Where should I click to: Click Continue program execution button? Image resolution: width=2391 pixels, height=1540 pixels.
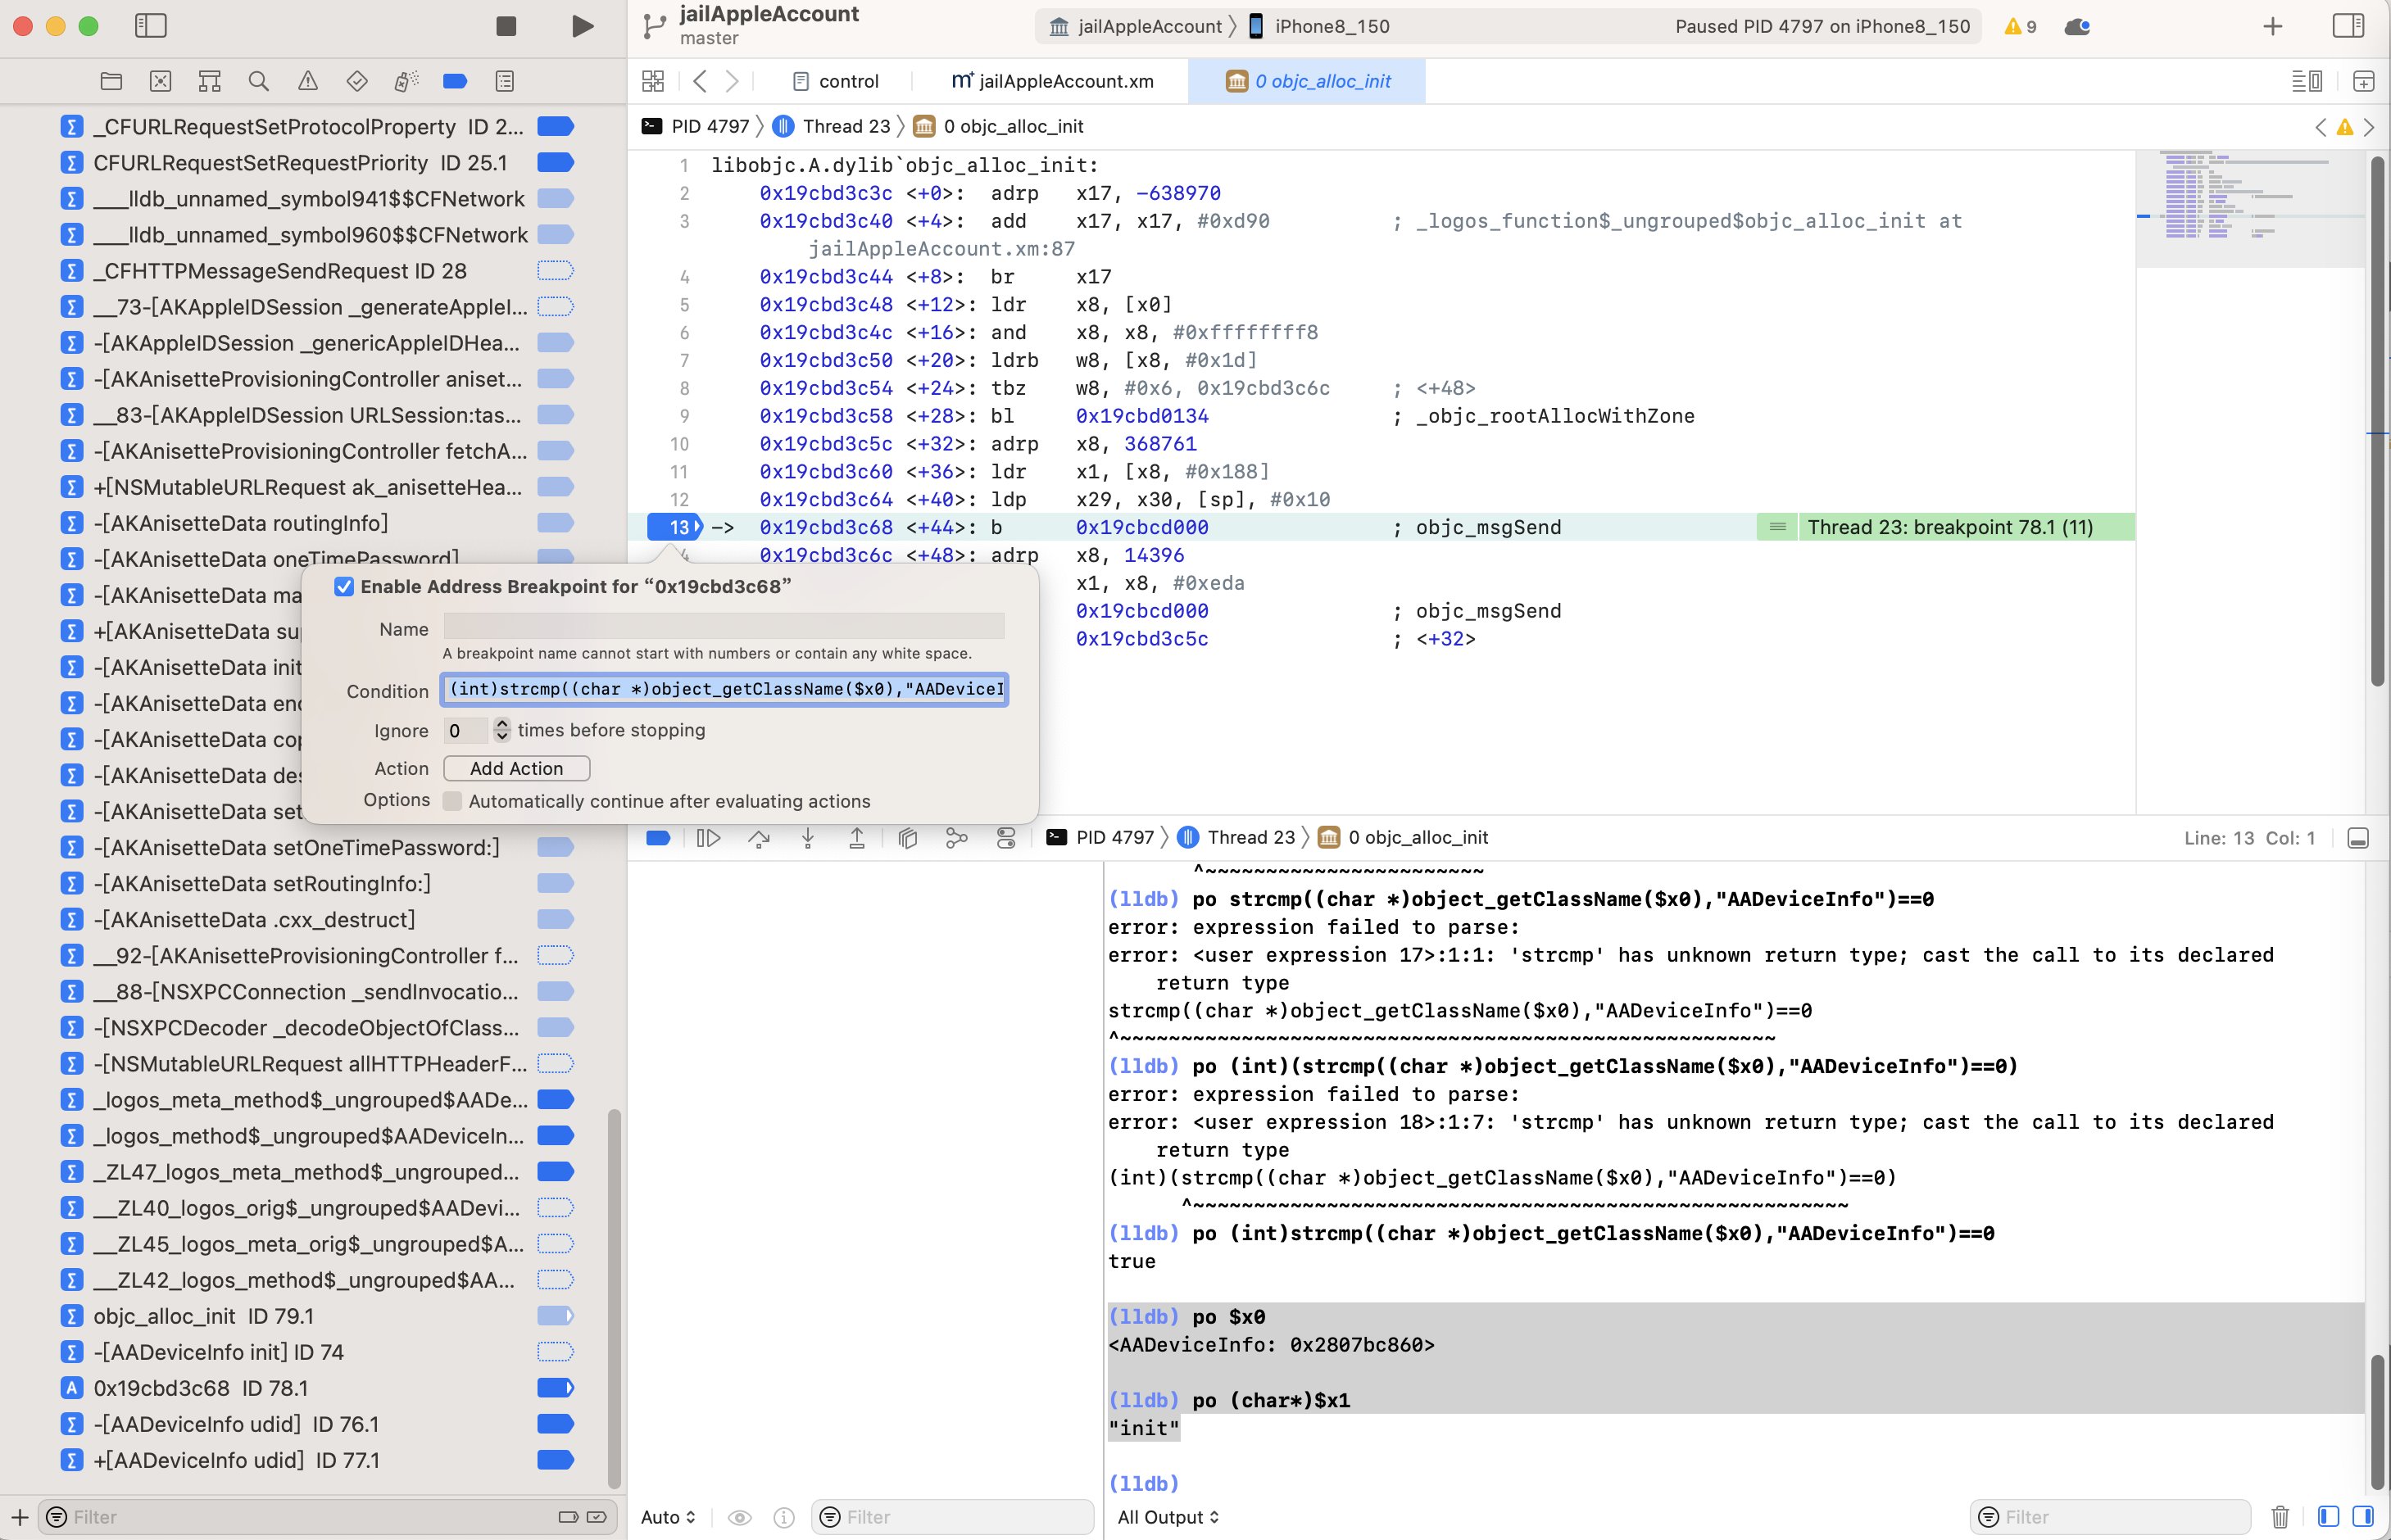(x=708, y=838)
